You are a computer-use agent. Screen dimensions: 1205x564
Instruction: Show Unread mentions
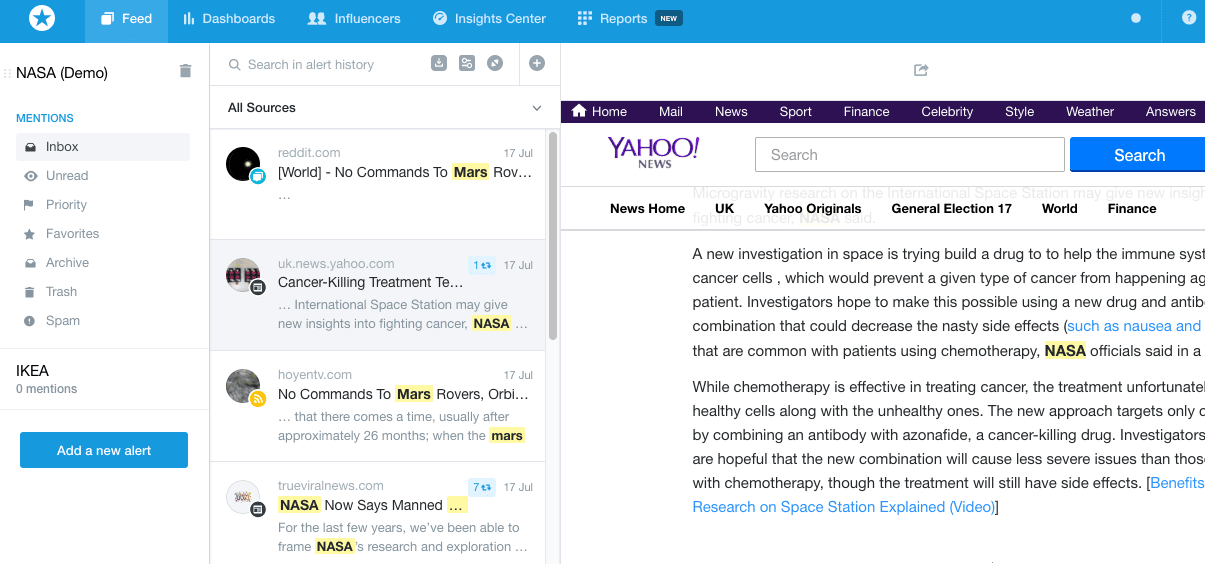(x=103, y=176)
